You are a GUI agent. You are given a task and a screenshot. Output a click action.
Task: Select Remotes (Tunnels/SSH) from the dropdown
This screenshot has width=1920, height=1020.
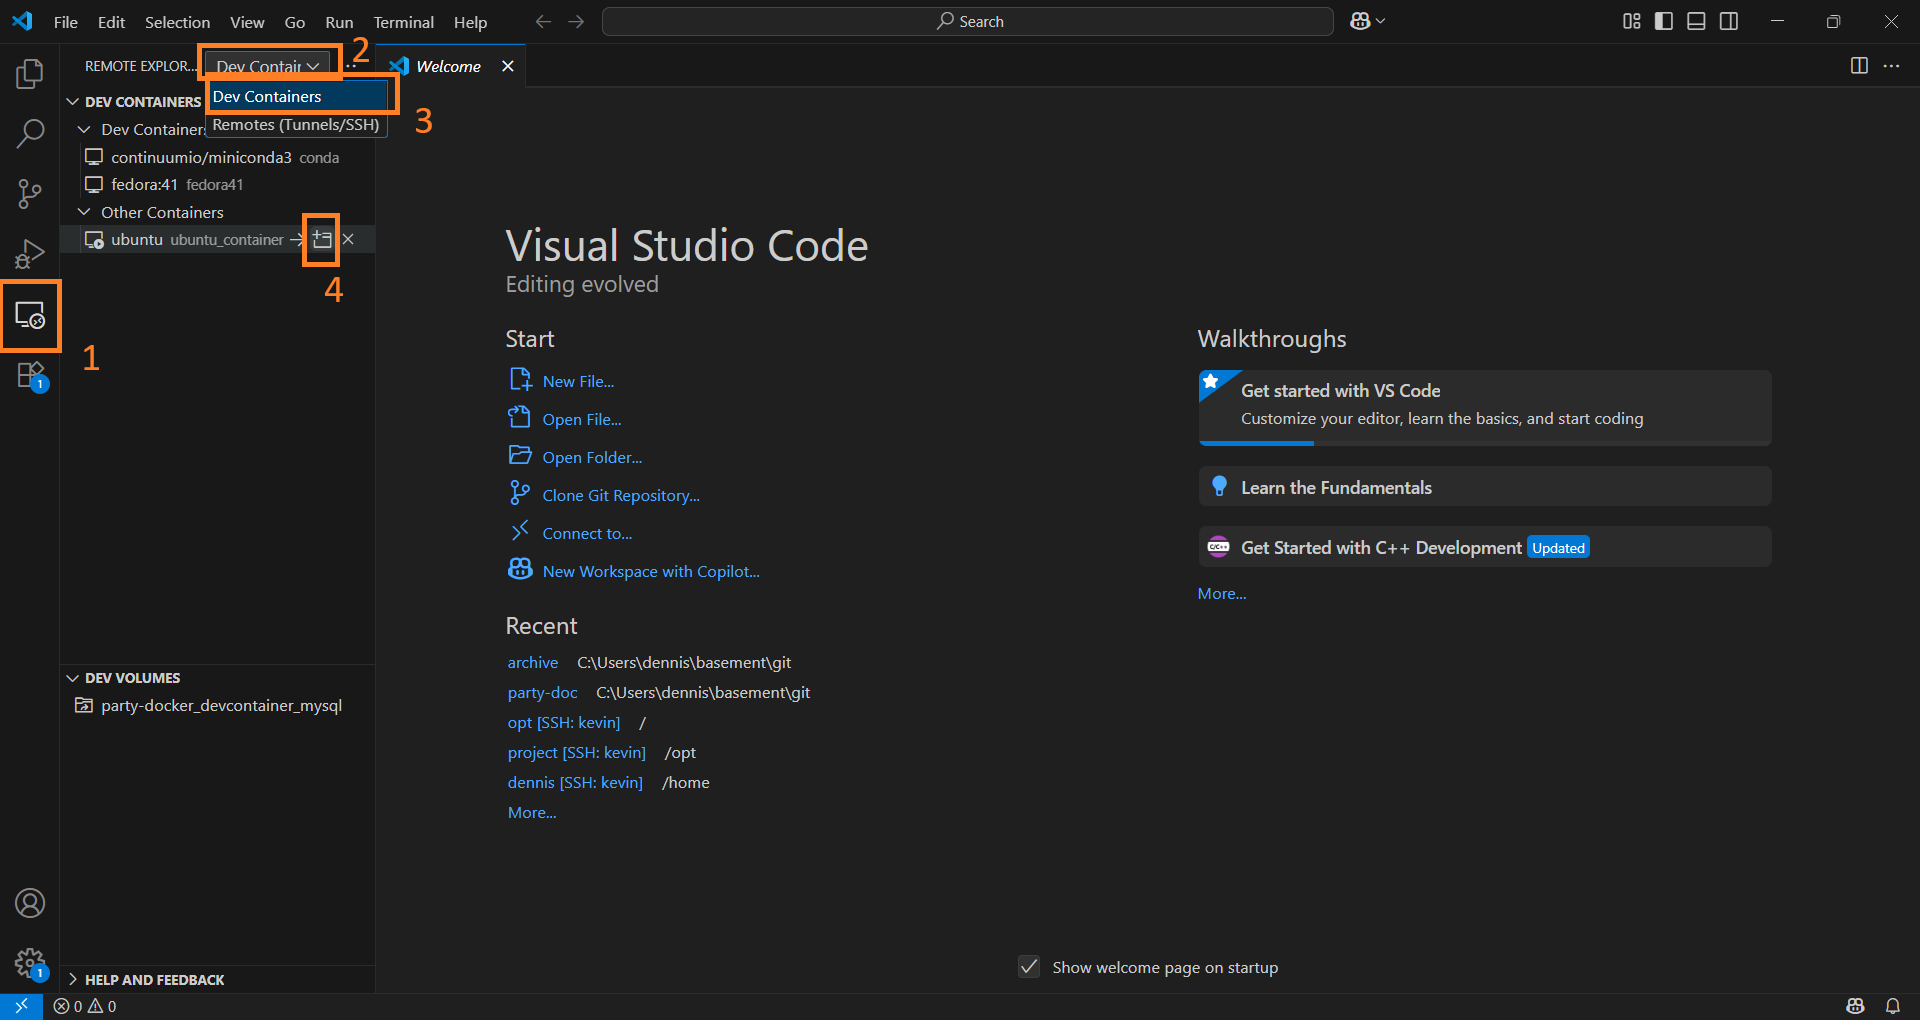[295, 125]
